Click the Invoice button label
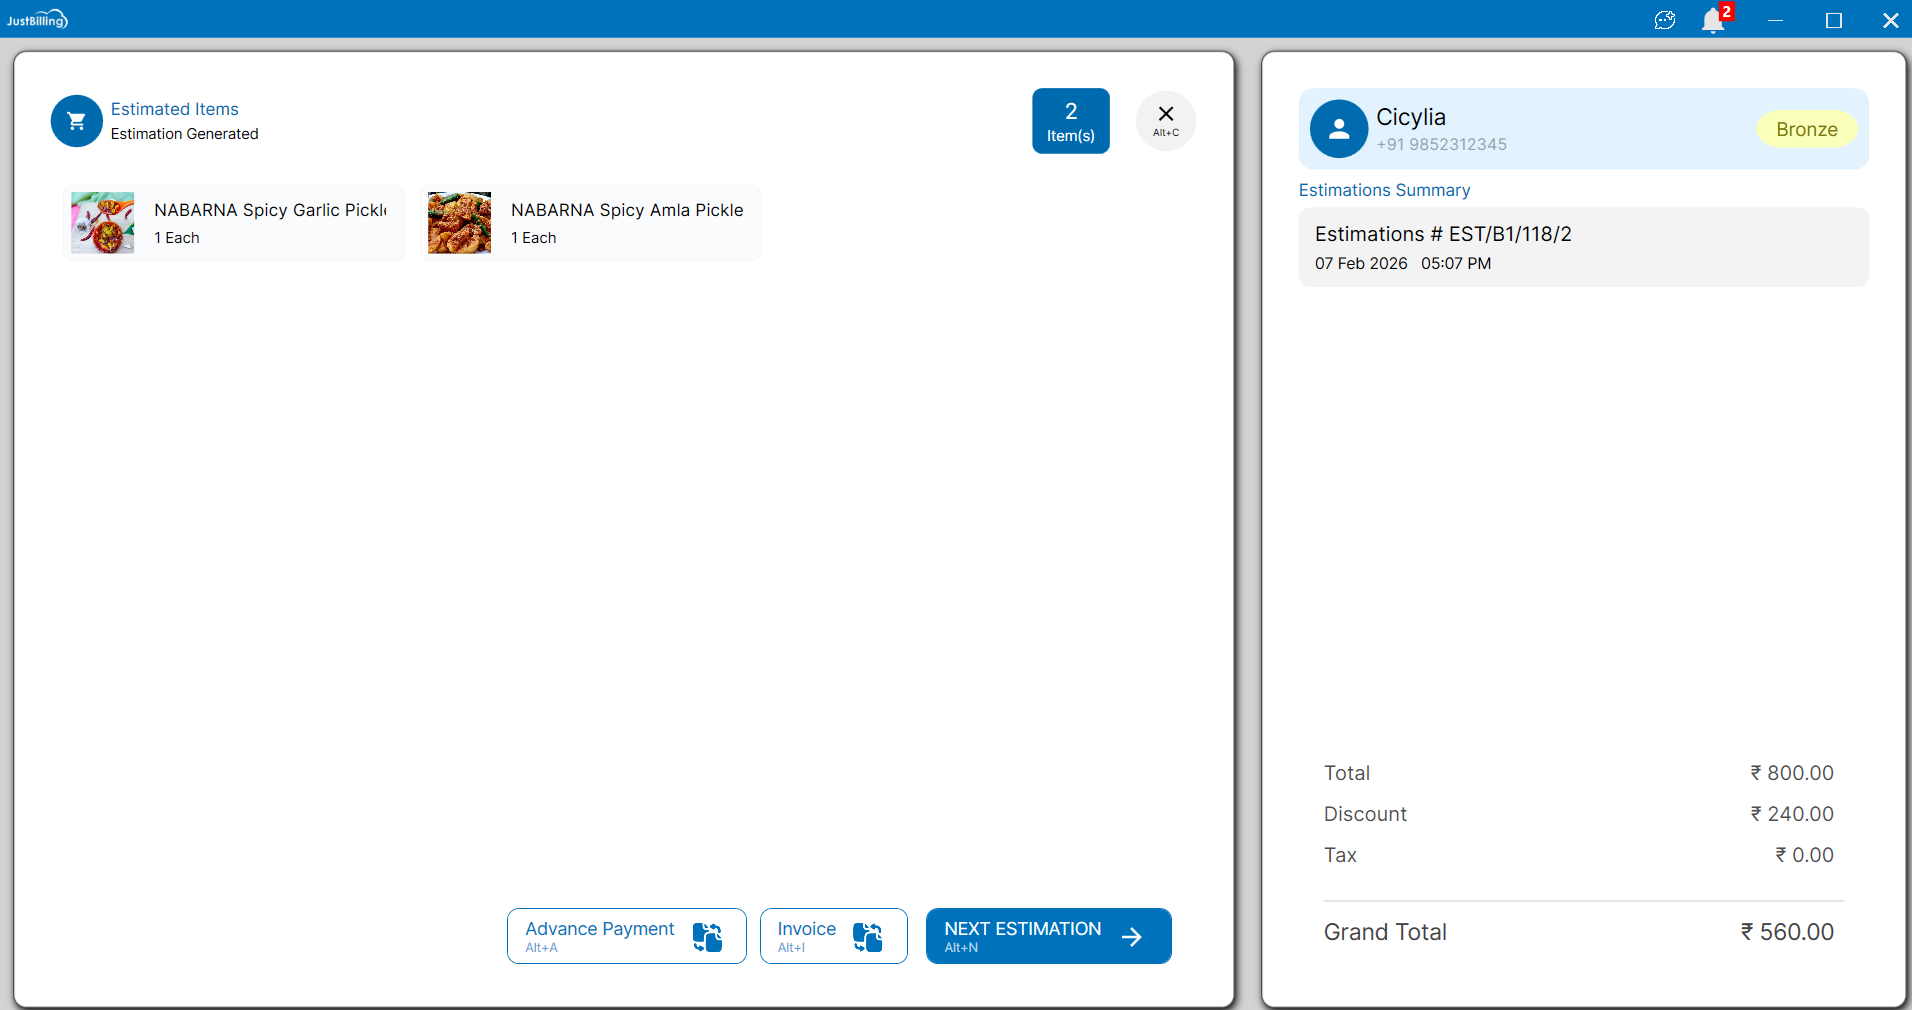This screenshot has width=1912, height=1010. [806, 929]
